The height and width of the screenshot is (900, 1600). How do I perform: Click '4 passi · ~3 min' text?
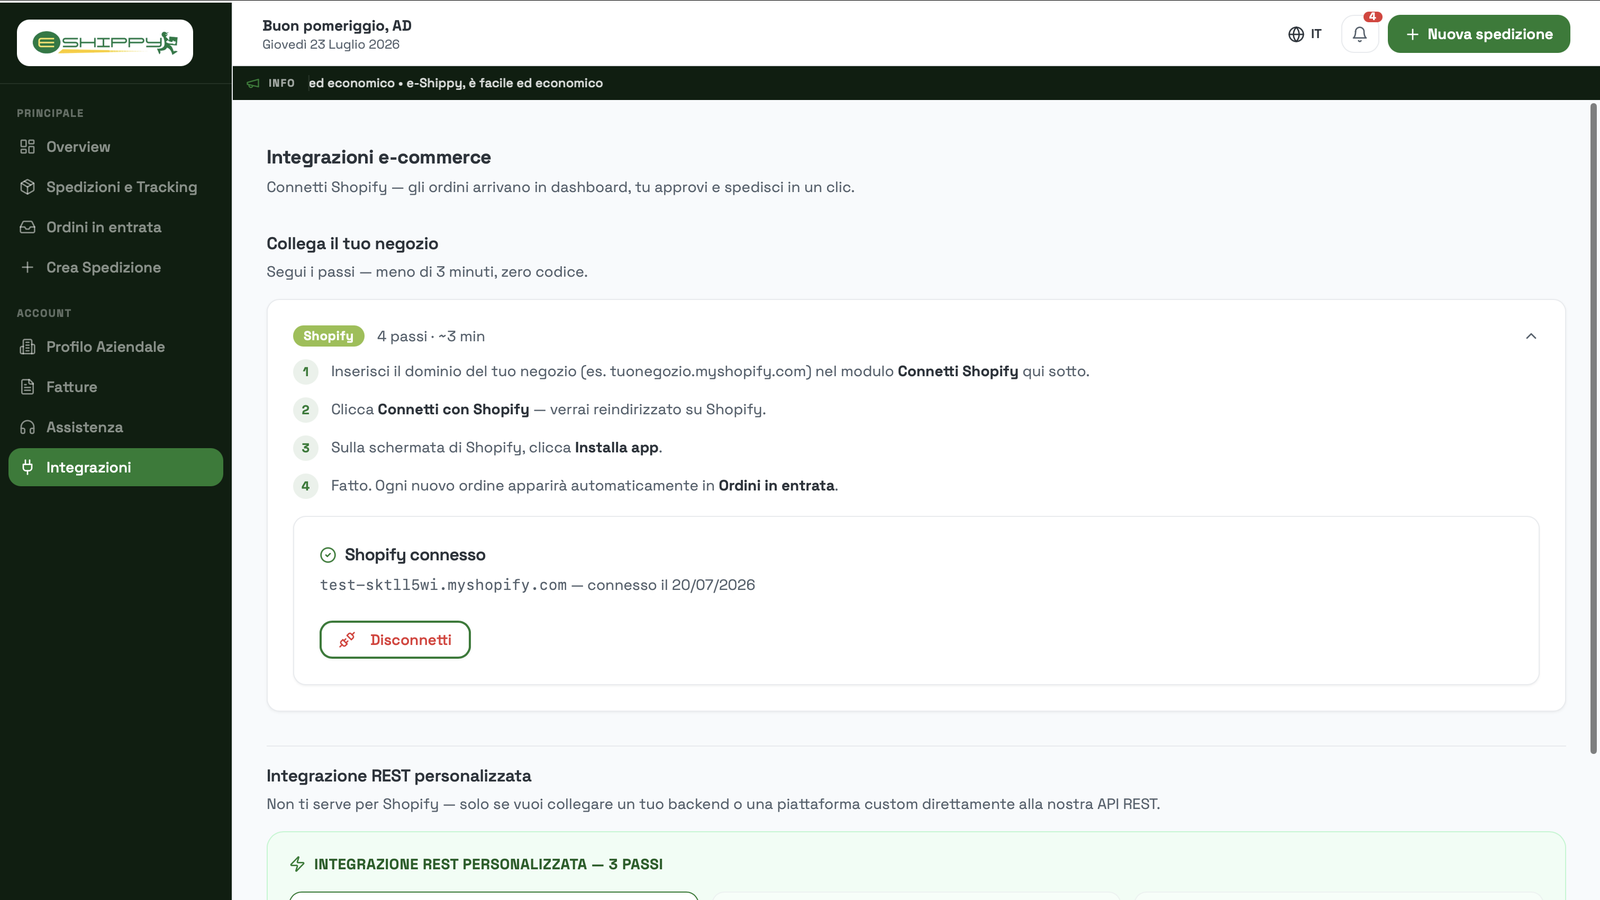[x=431, y=336]
